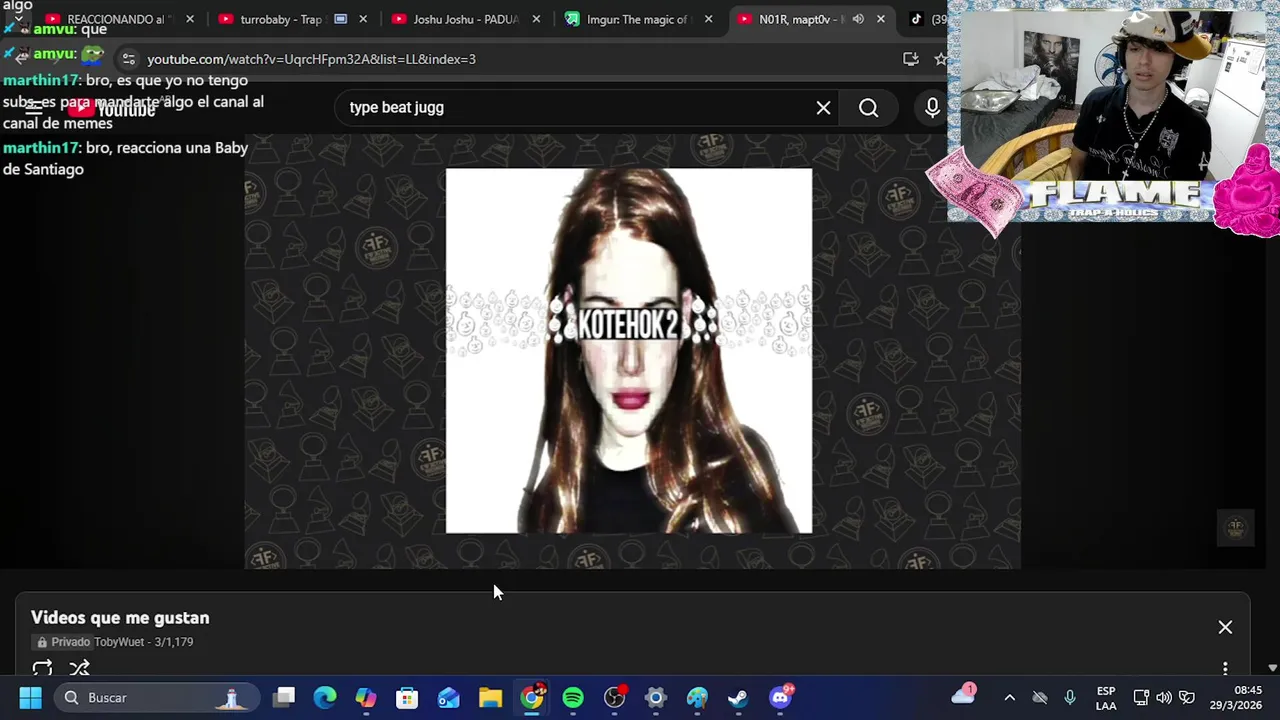Click the KOTEHOK 2 video cover
This screenshot has width=1280, height=720.
pos(629,350)
